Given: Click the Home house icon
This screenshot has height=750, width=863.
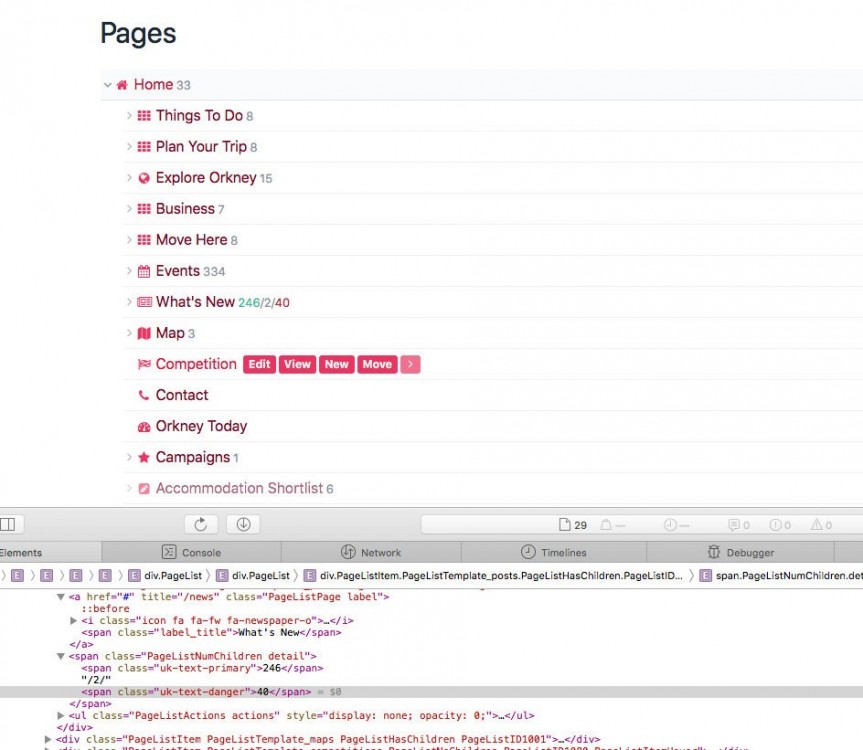Looking at the screenshot, I should (122, 85).
